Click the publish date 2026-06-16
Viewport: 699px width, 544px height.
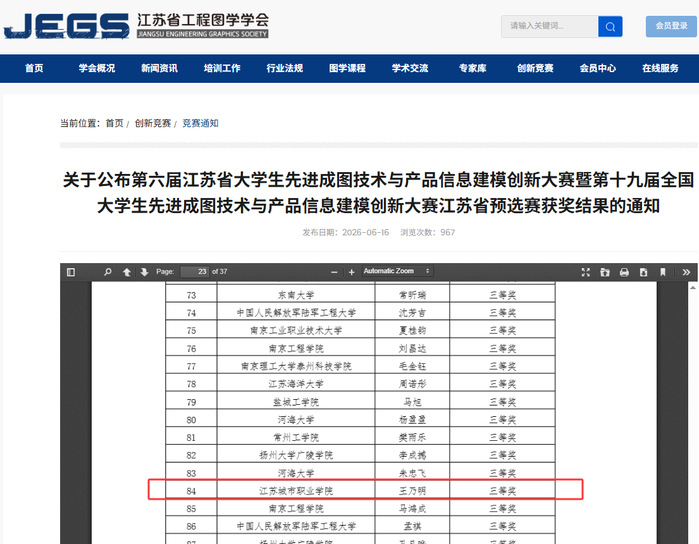coord(366,232)
